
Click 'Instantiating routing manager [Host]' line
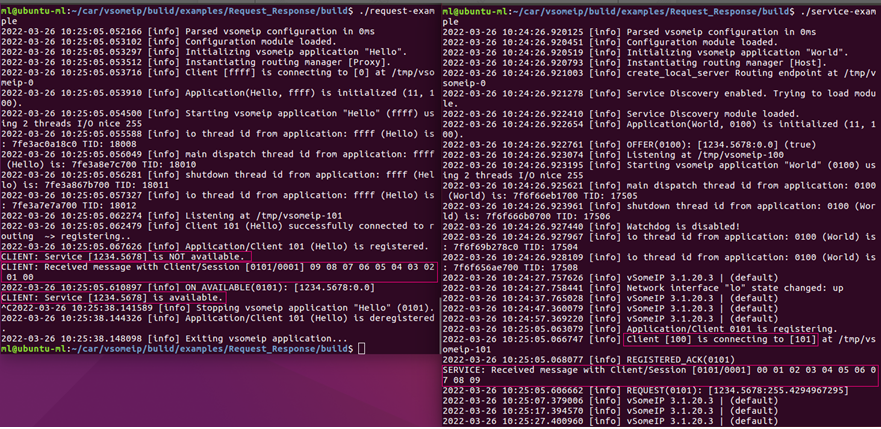[633, 62]
